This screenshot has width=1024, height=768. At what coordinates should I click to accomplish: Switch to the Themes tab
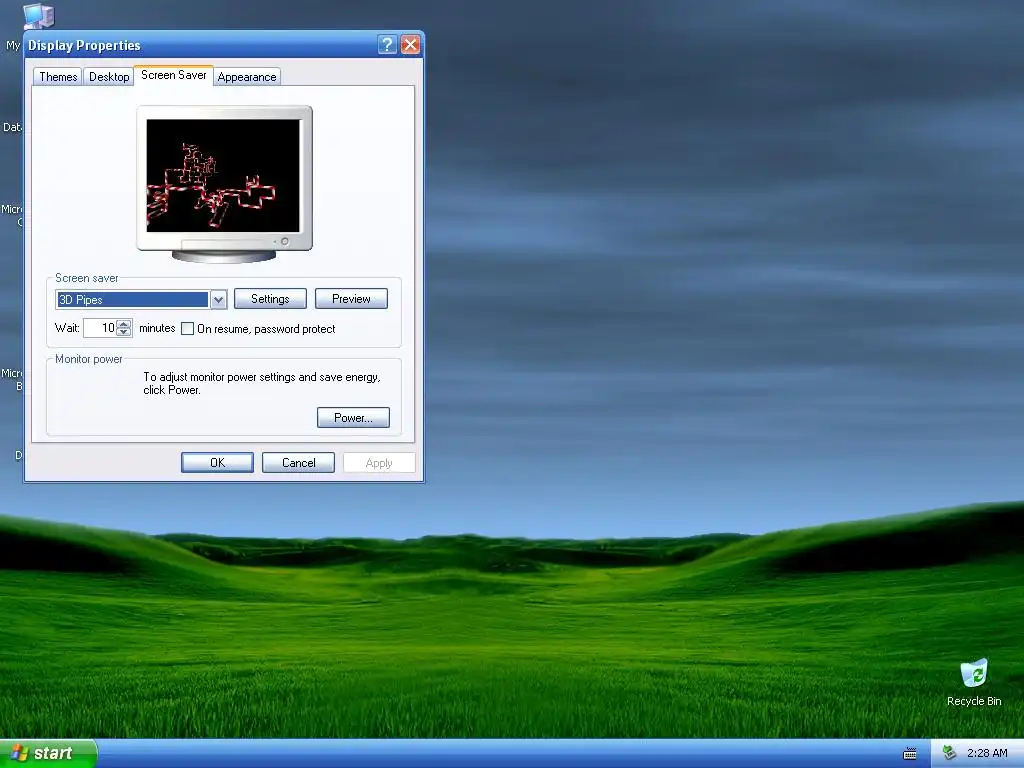58,76
